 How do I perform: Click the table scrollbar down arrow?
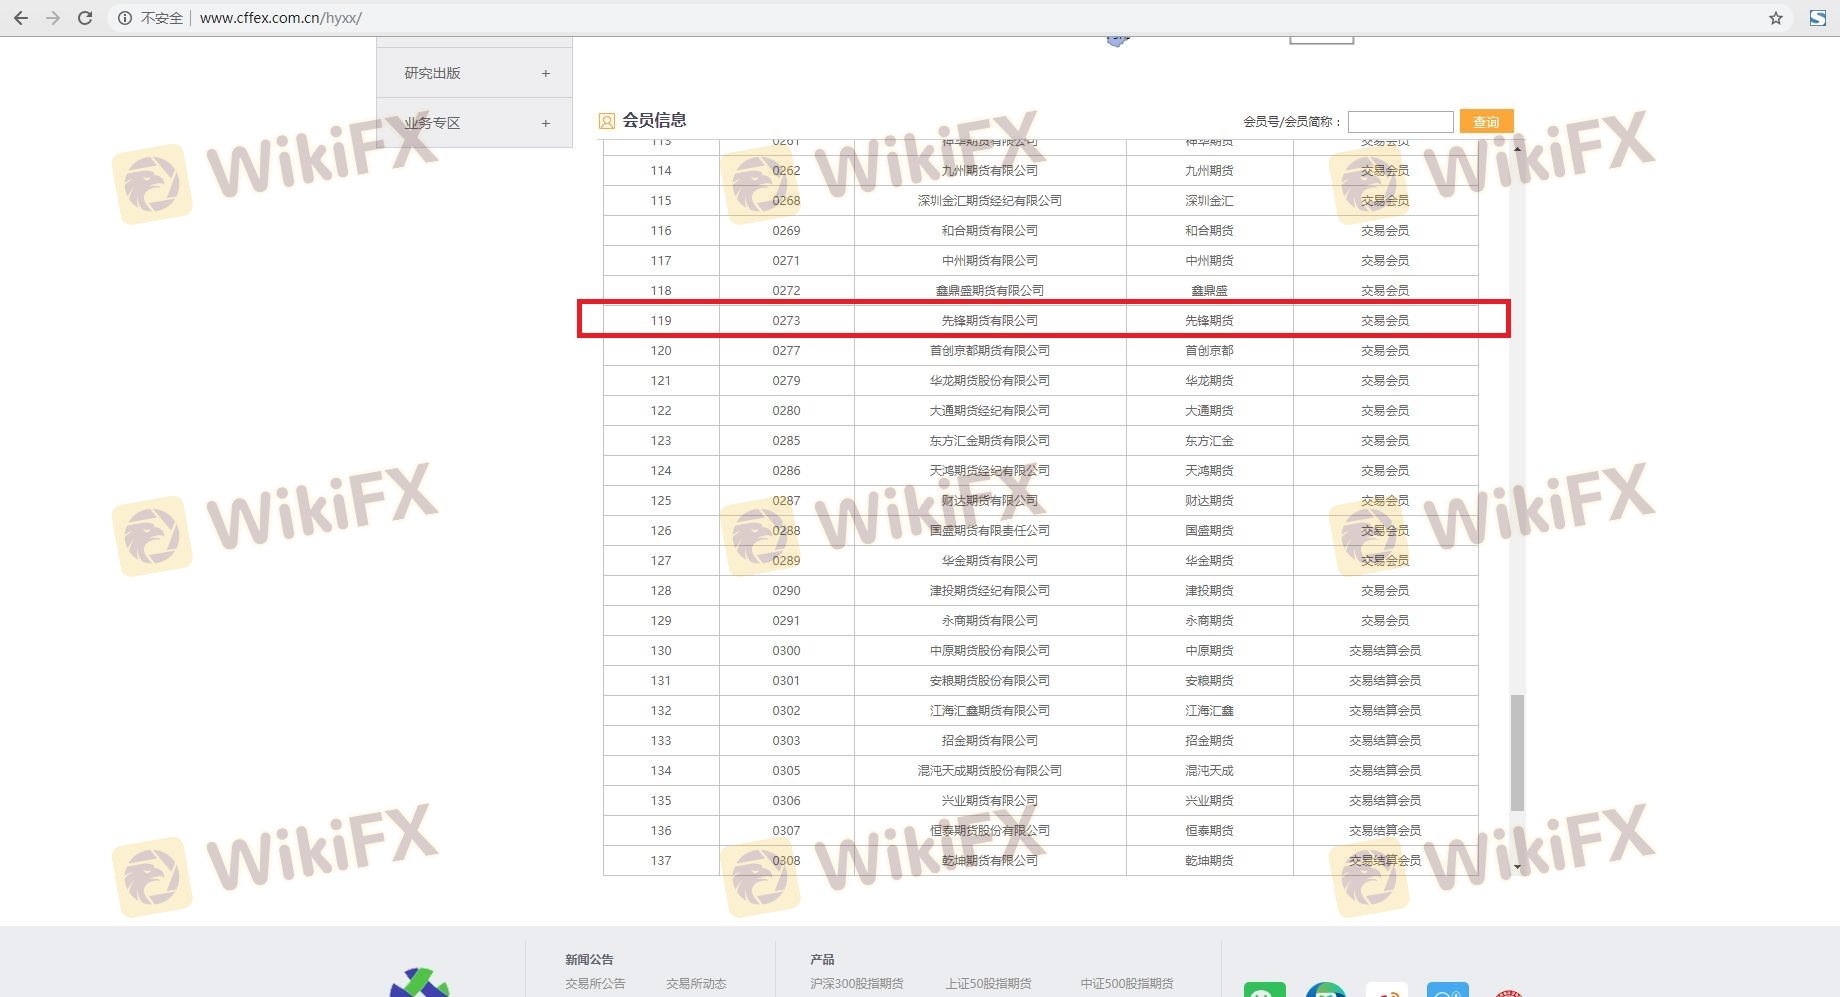pos(1517,867)
